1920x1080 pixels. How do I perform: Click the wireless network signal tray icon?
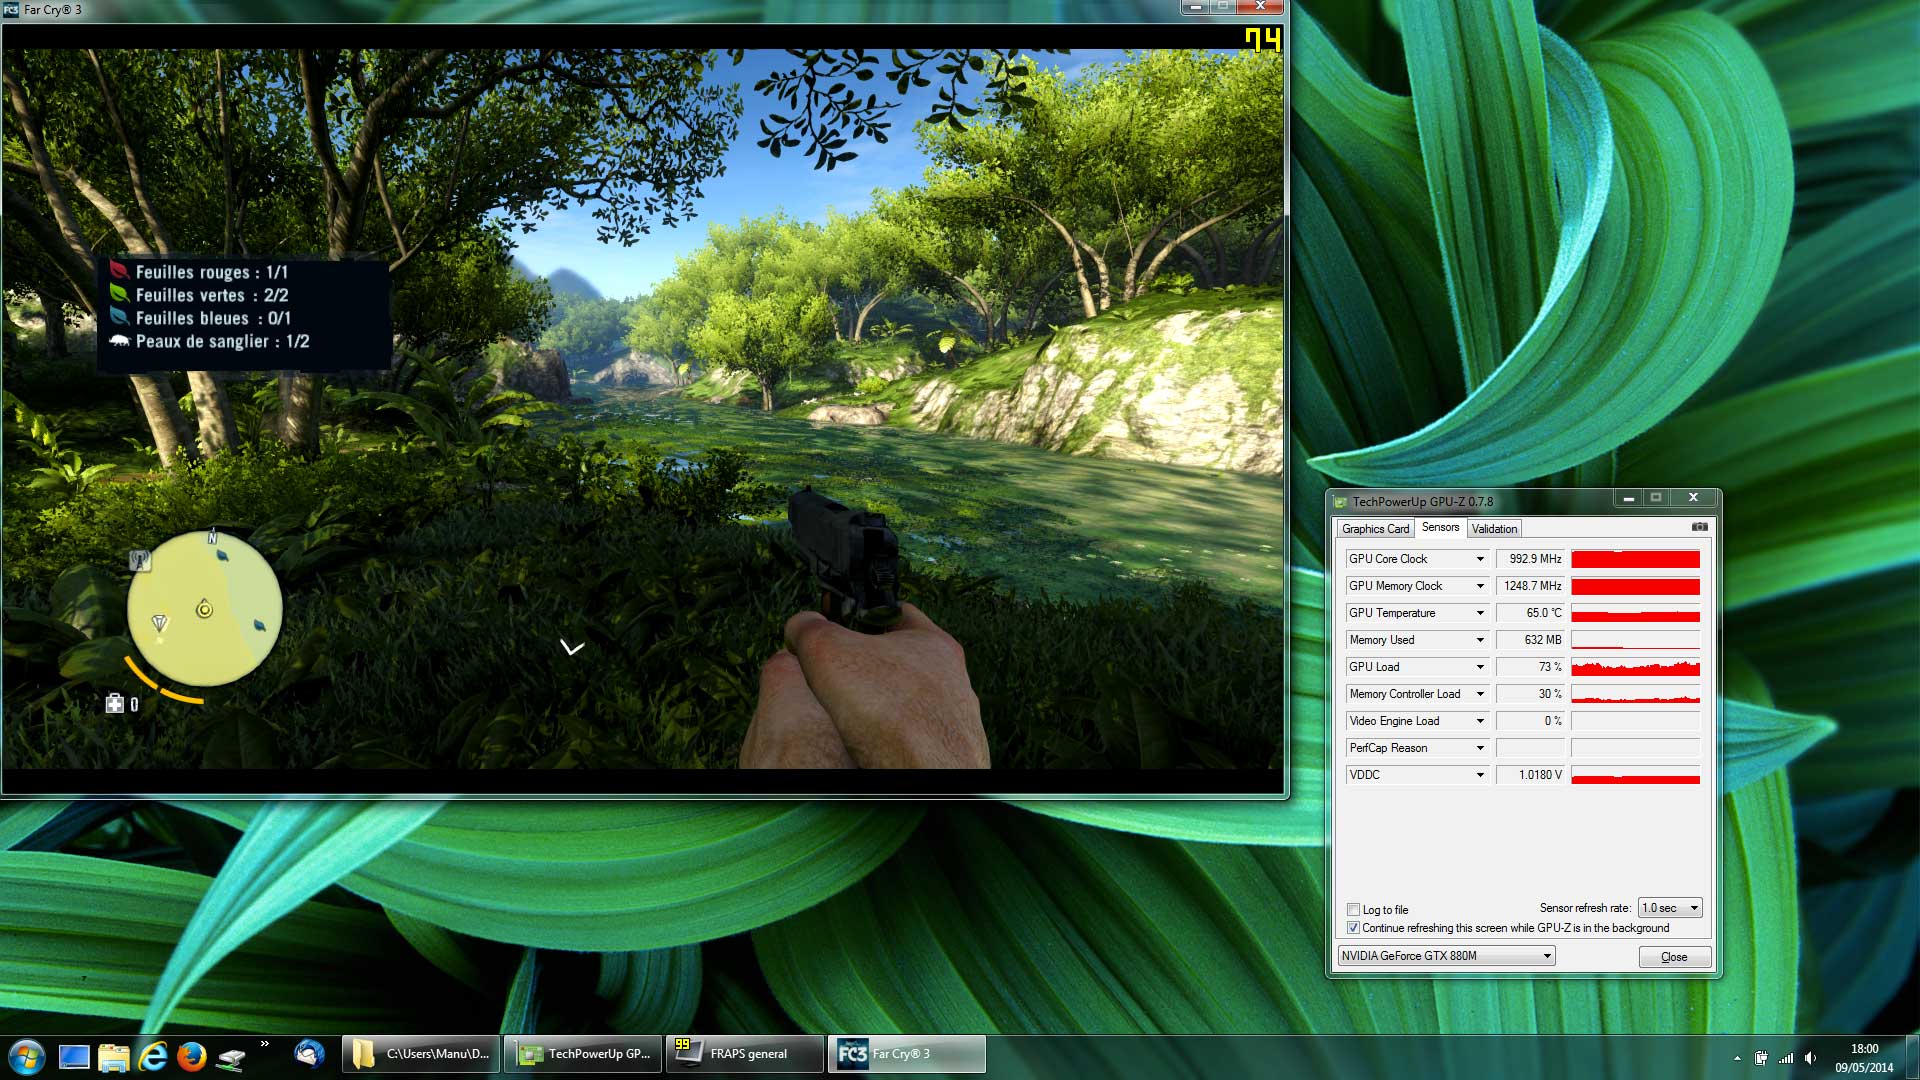coord(1786,1058)
